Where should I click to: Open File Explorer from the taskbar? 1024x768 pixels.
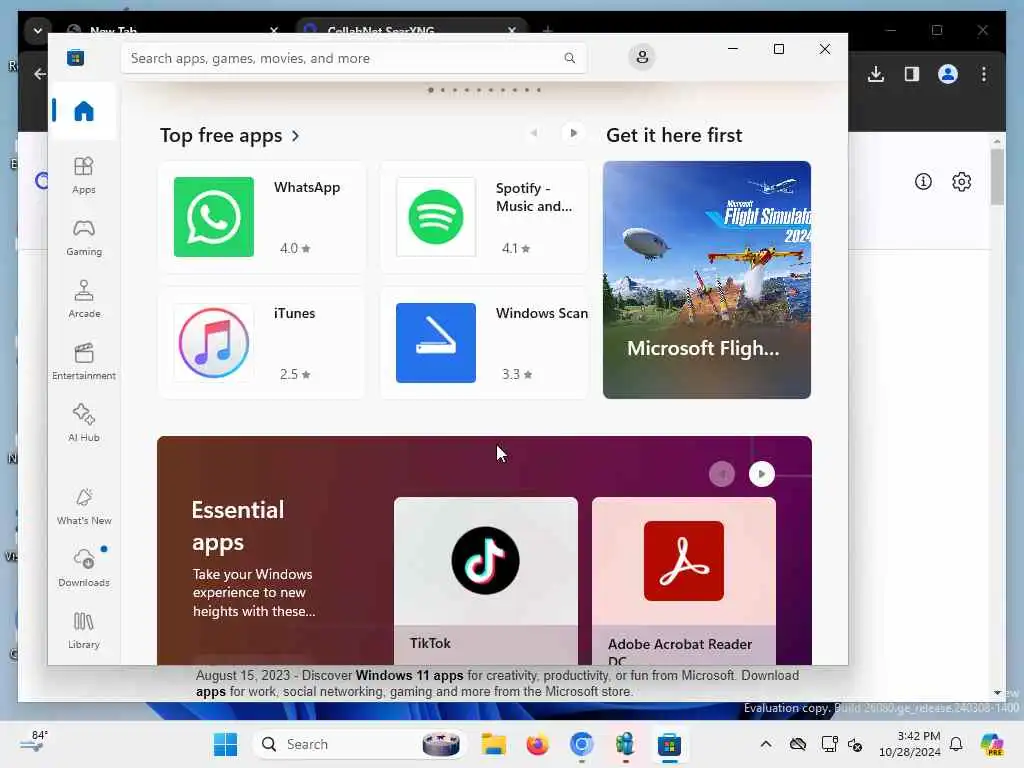pos(494,744)
